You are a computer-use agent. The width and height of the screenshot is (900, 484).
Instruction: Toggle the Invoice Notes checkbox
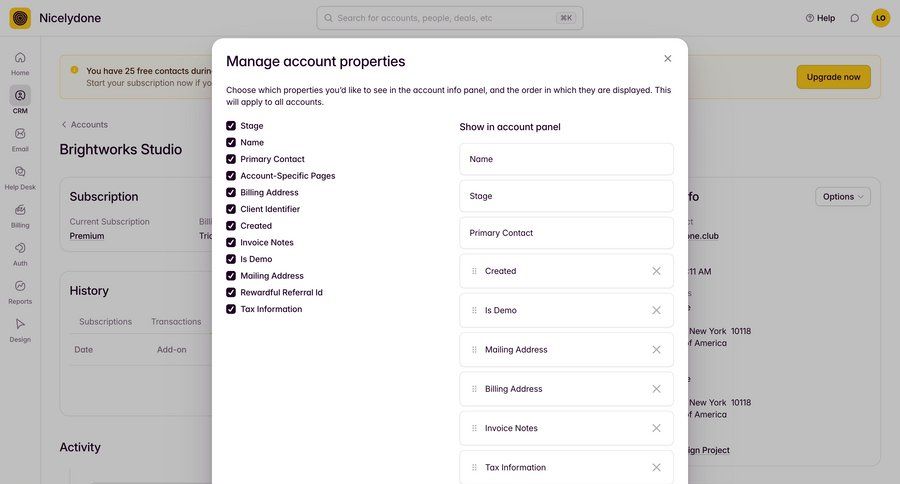pos(231,242)
